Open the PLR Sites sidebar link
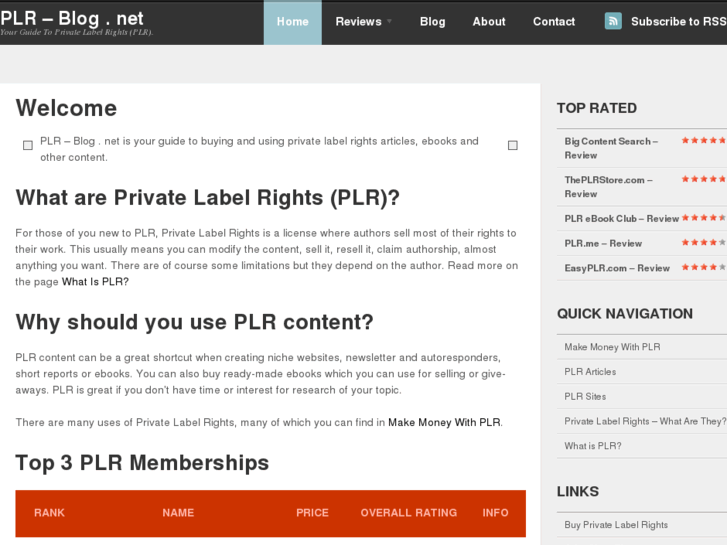Image resolution: width=727 pixels, height=545 pixels. tap(585, 397)
